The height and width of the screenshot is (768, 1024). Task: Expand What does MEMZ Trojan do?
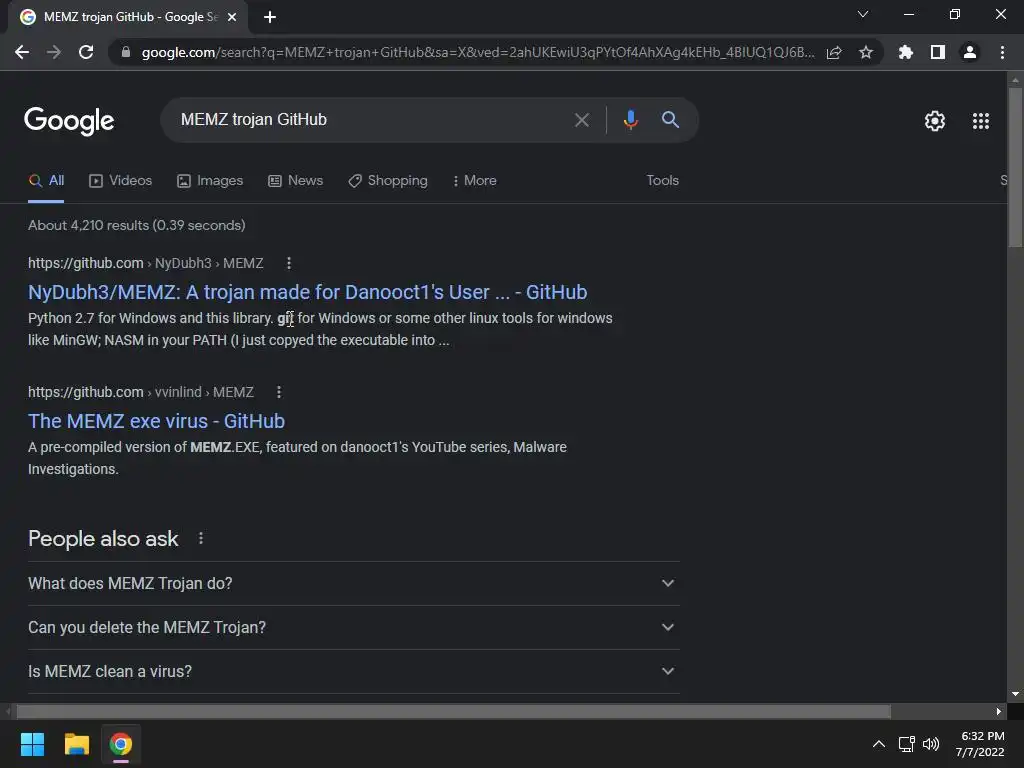click(353, 583)
